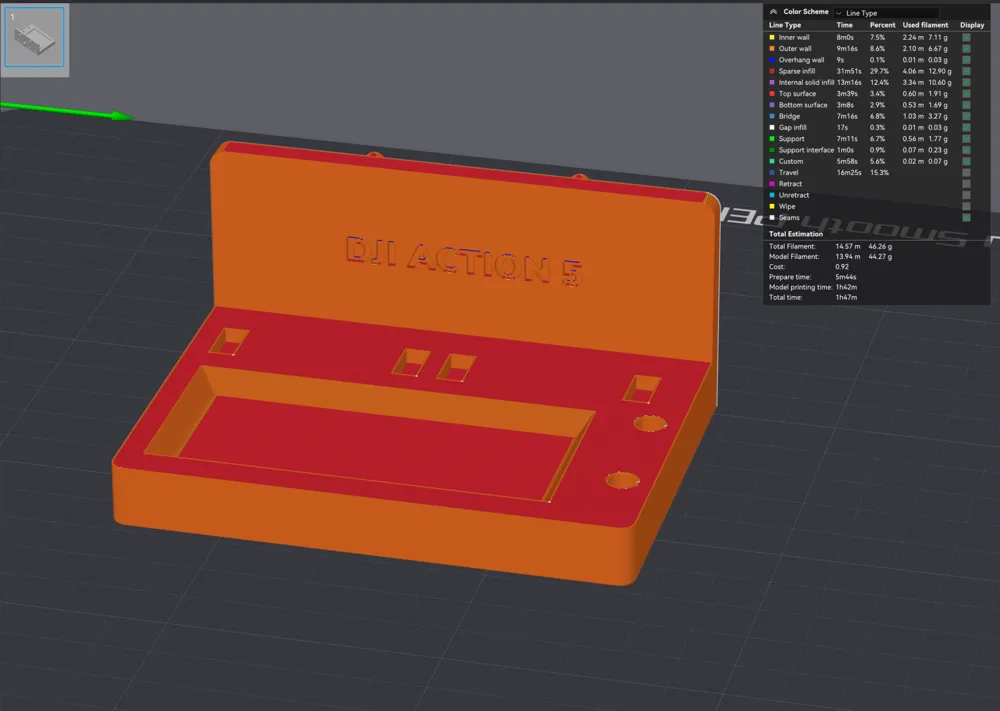Enable Unretract display checkbox
1000x711 pixels.
(x=966, y=195)
